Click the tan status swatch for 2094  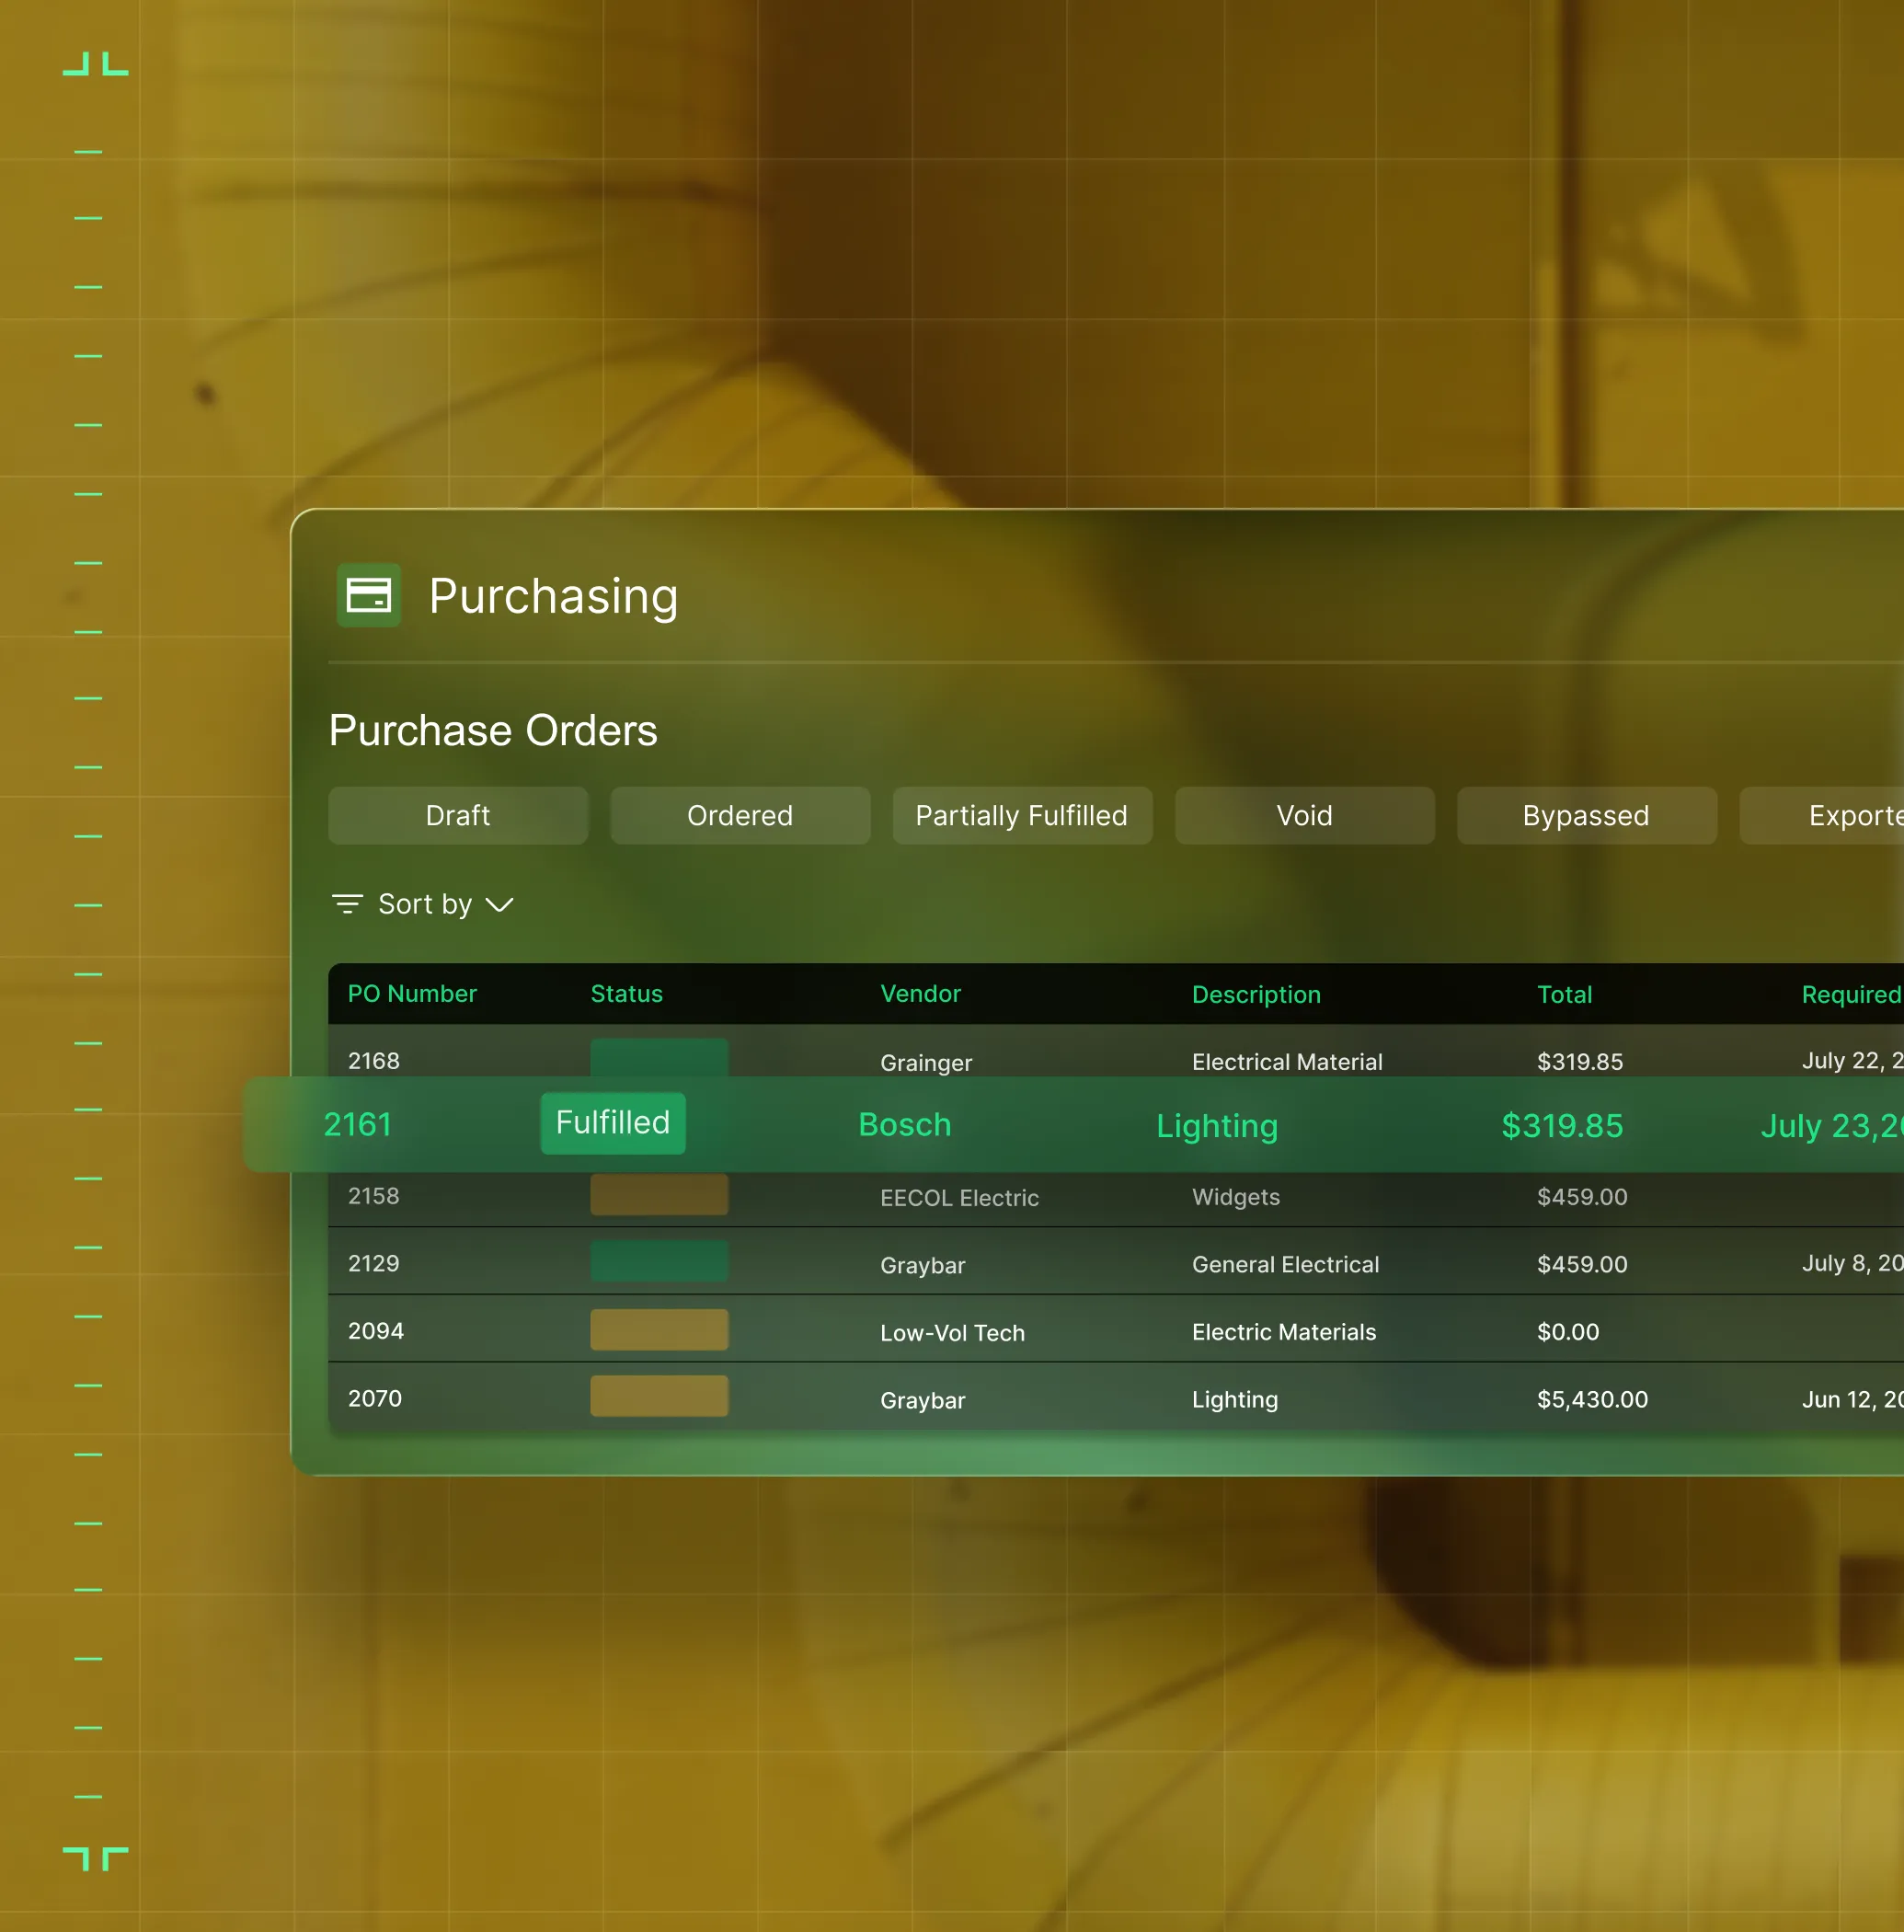pos(659,1330)
